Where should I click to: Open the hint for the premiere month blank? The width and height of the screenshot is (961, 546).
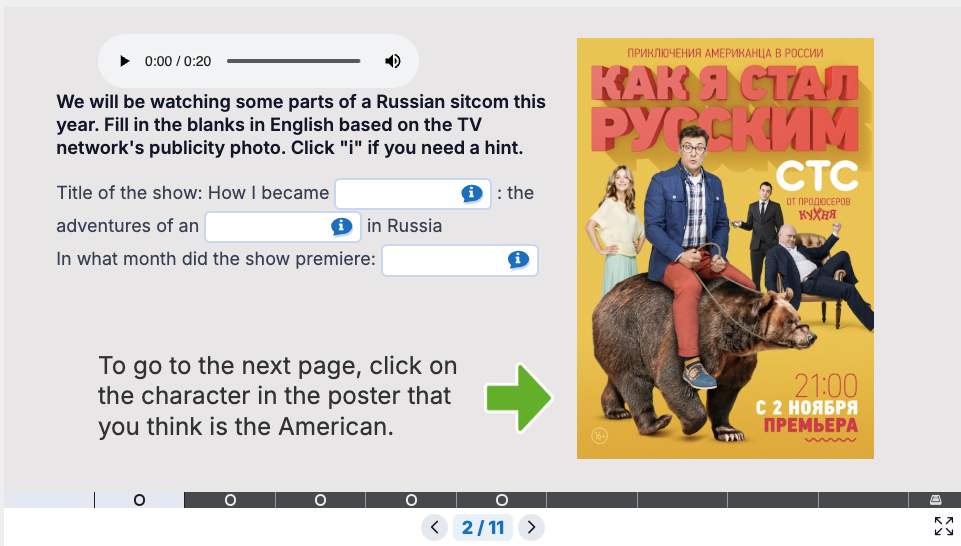click(x=518, y=260)
